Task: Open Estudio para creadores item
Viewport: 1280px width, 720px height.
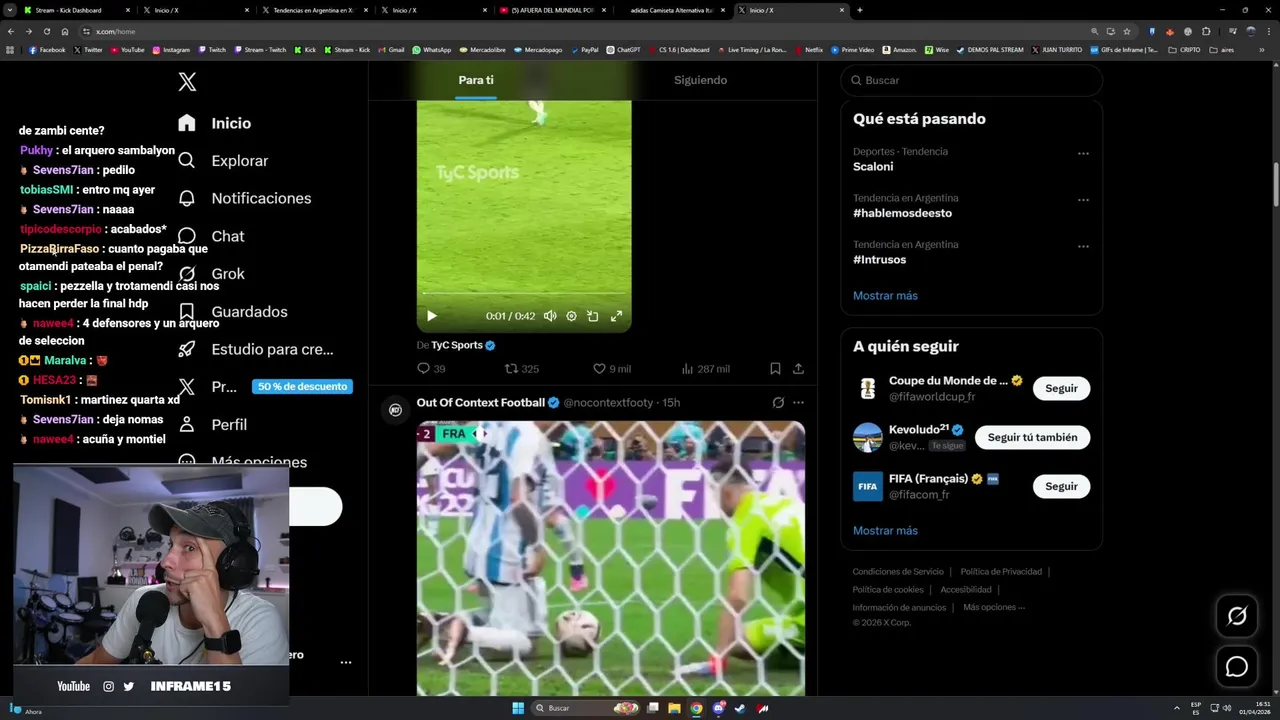Action: (255, 349)
